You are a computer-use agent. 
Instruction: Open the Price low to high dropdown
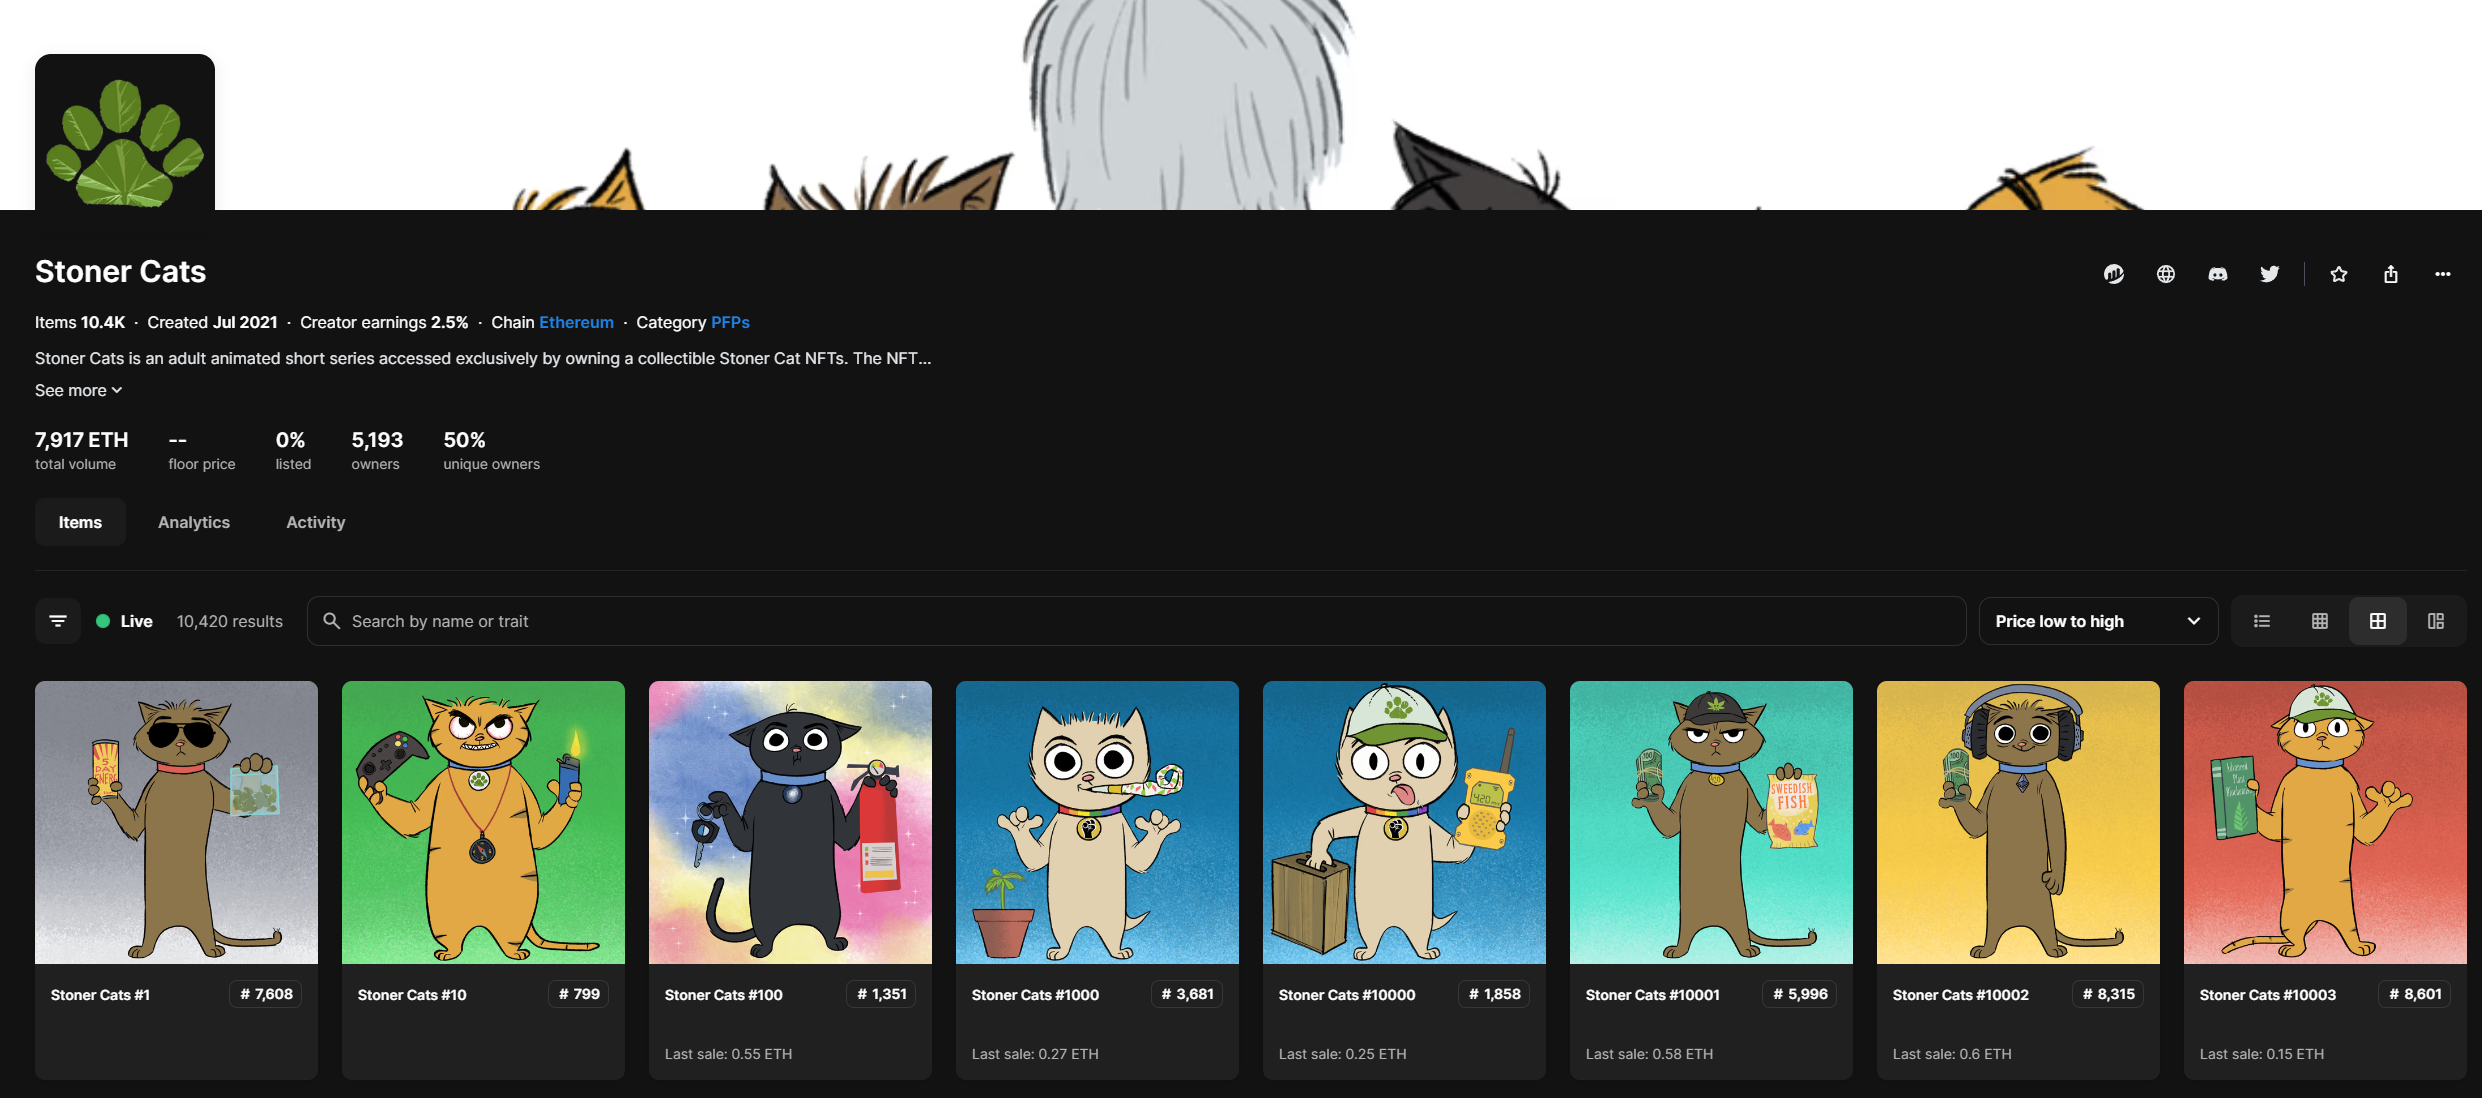point(2098,621)
